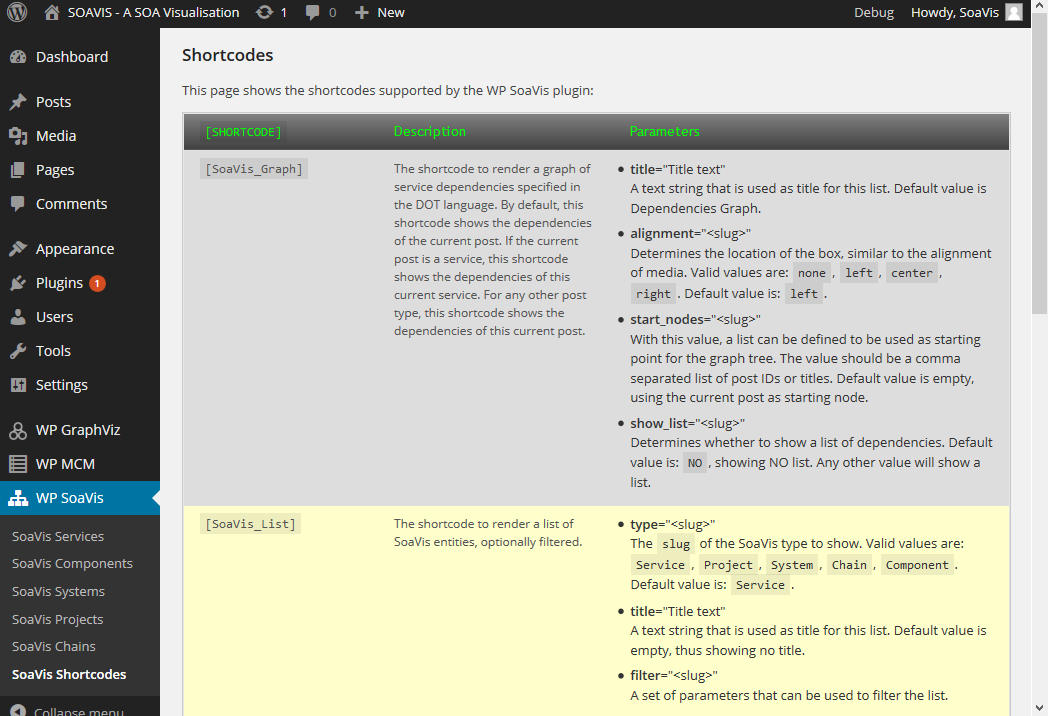Click the start_nodes="<slug>" parameter name
This screenshot has width=1048, height=716.
click(695, 320)
